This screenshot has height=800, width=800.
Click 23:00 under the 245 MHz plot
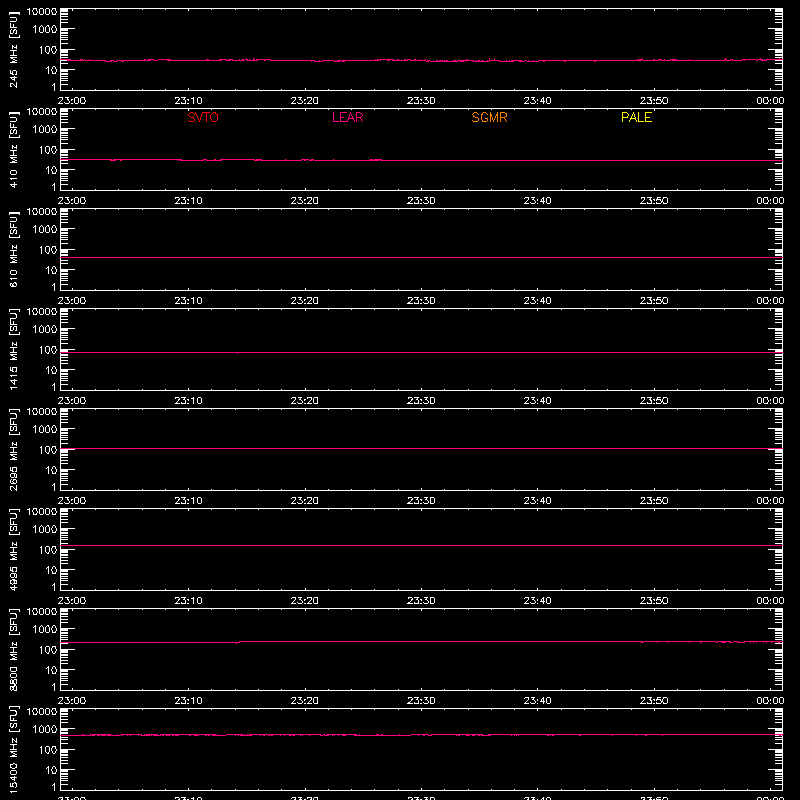click(72, 101)
